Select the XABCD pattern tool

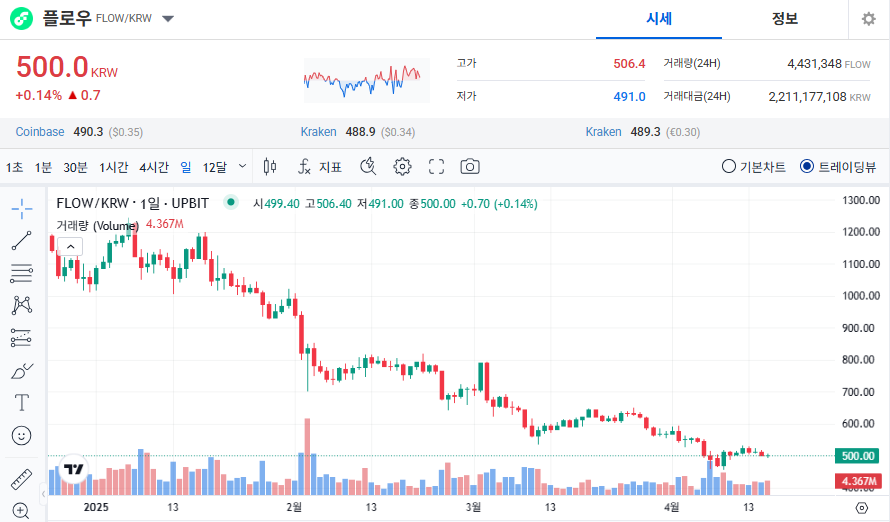click(x=22, y=305)
